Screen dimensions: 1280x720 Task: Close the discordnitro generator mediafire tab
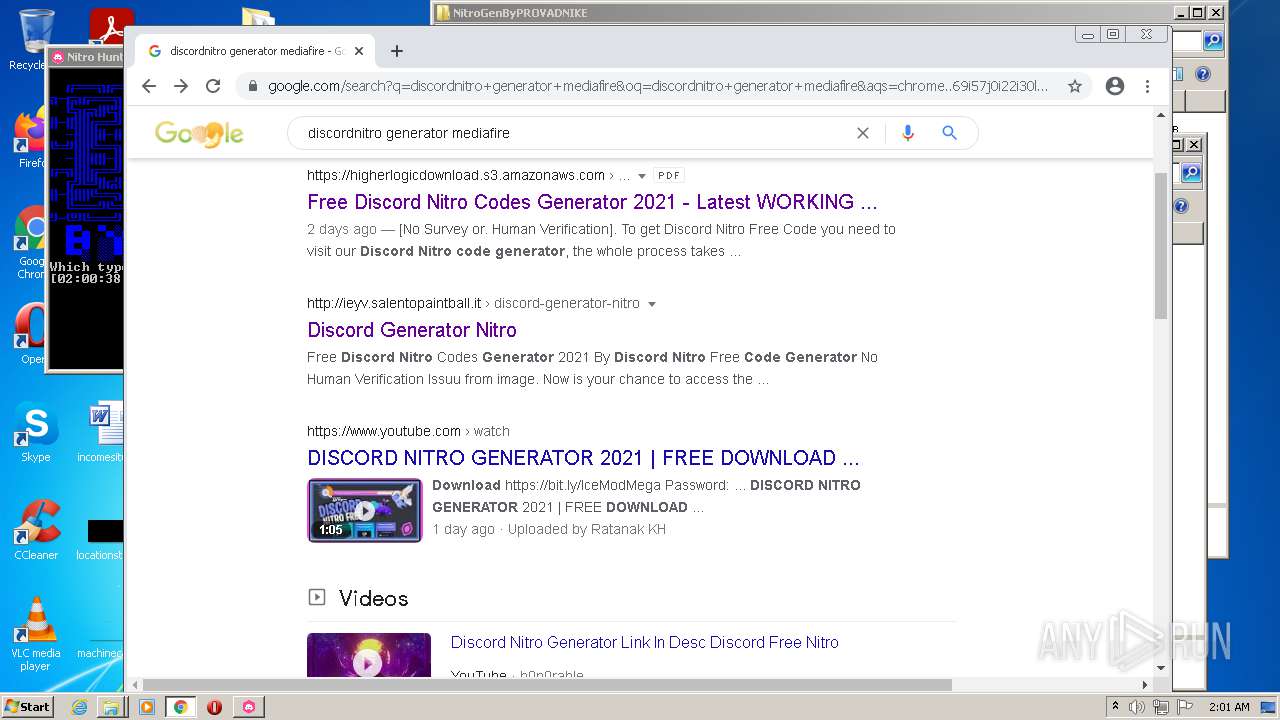[359, 51]
